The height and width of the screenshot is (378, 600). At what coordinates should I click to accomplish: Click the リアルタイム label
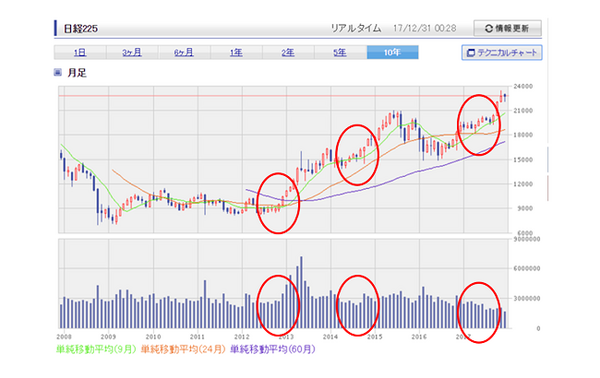click(356, 28)
